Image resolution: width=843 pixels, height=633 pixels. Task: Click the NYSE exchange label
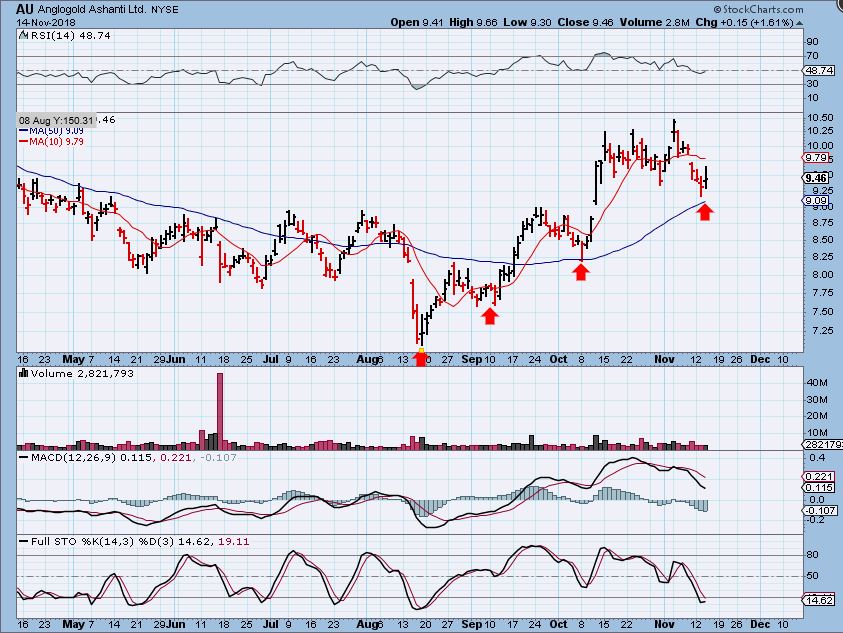click(165, 10)
